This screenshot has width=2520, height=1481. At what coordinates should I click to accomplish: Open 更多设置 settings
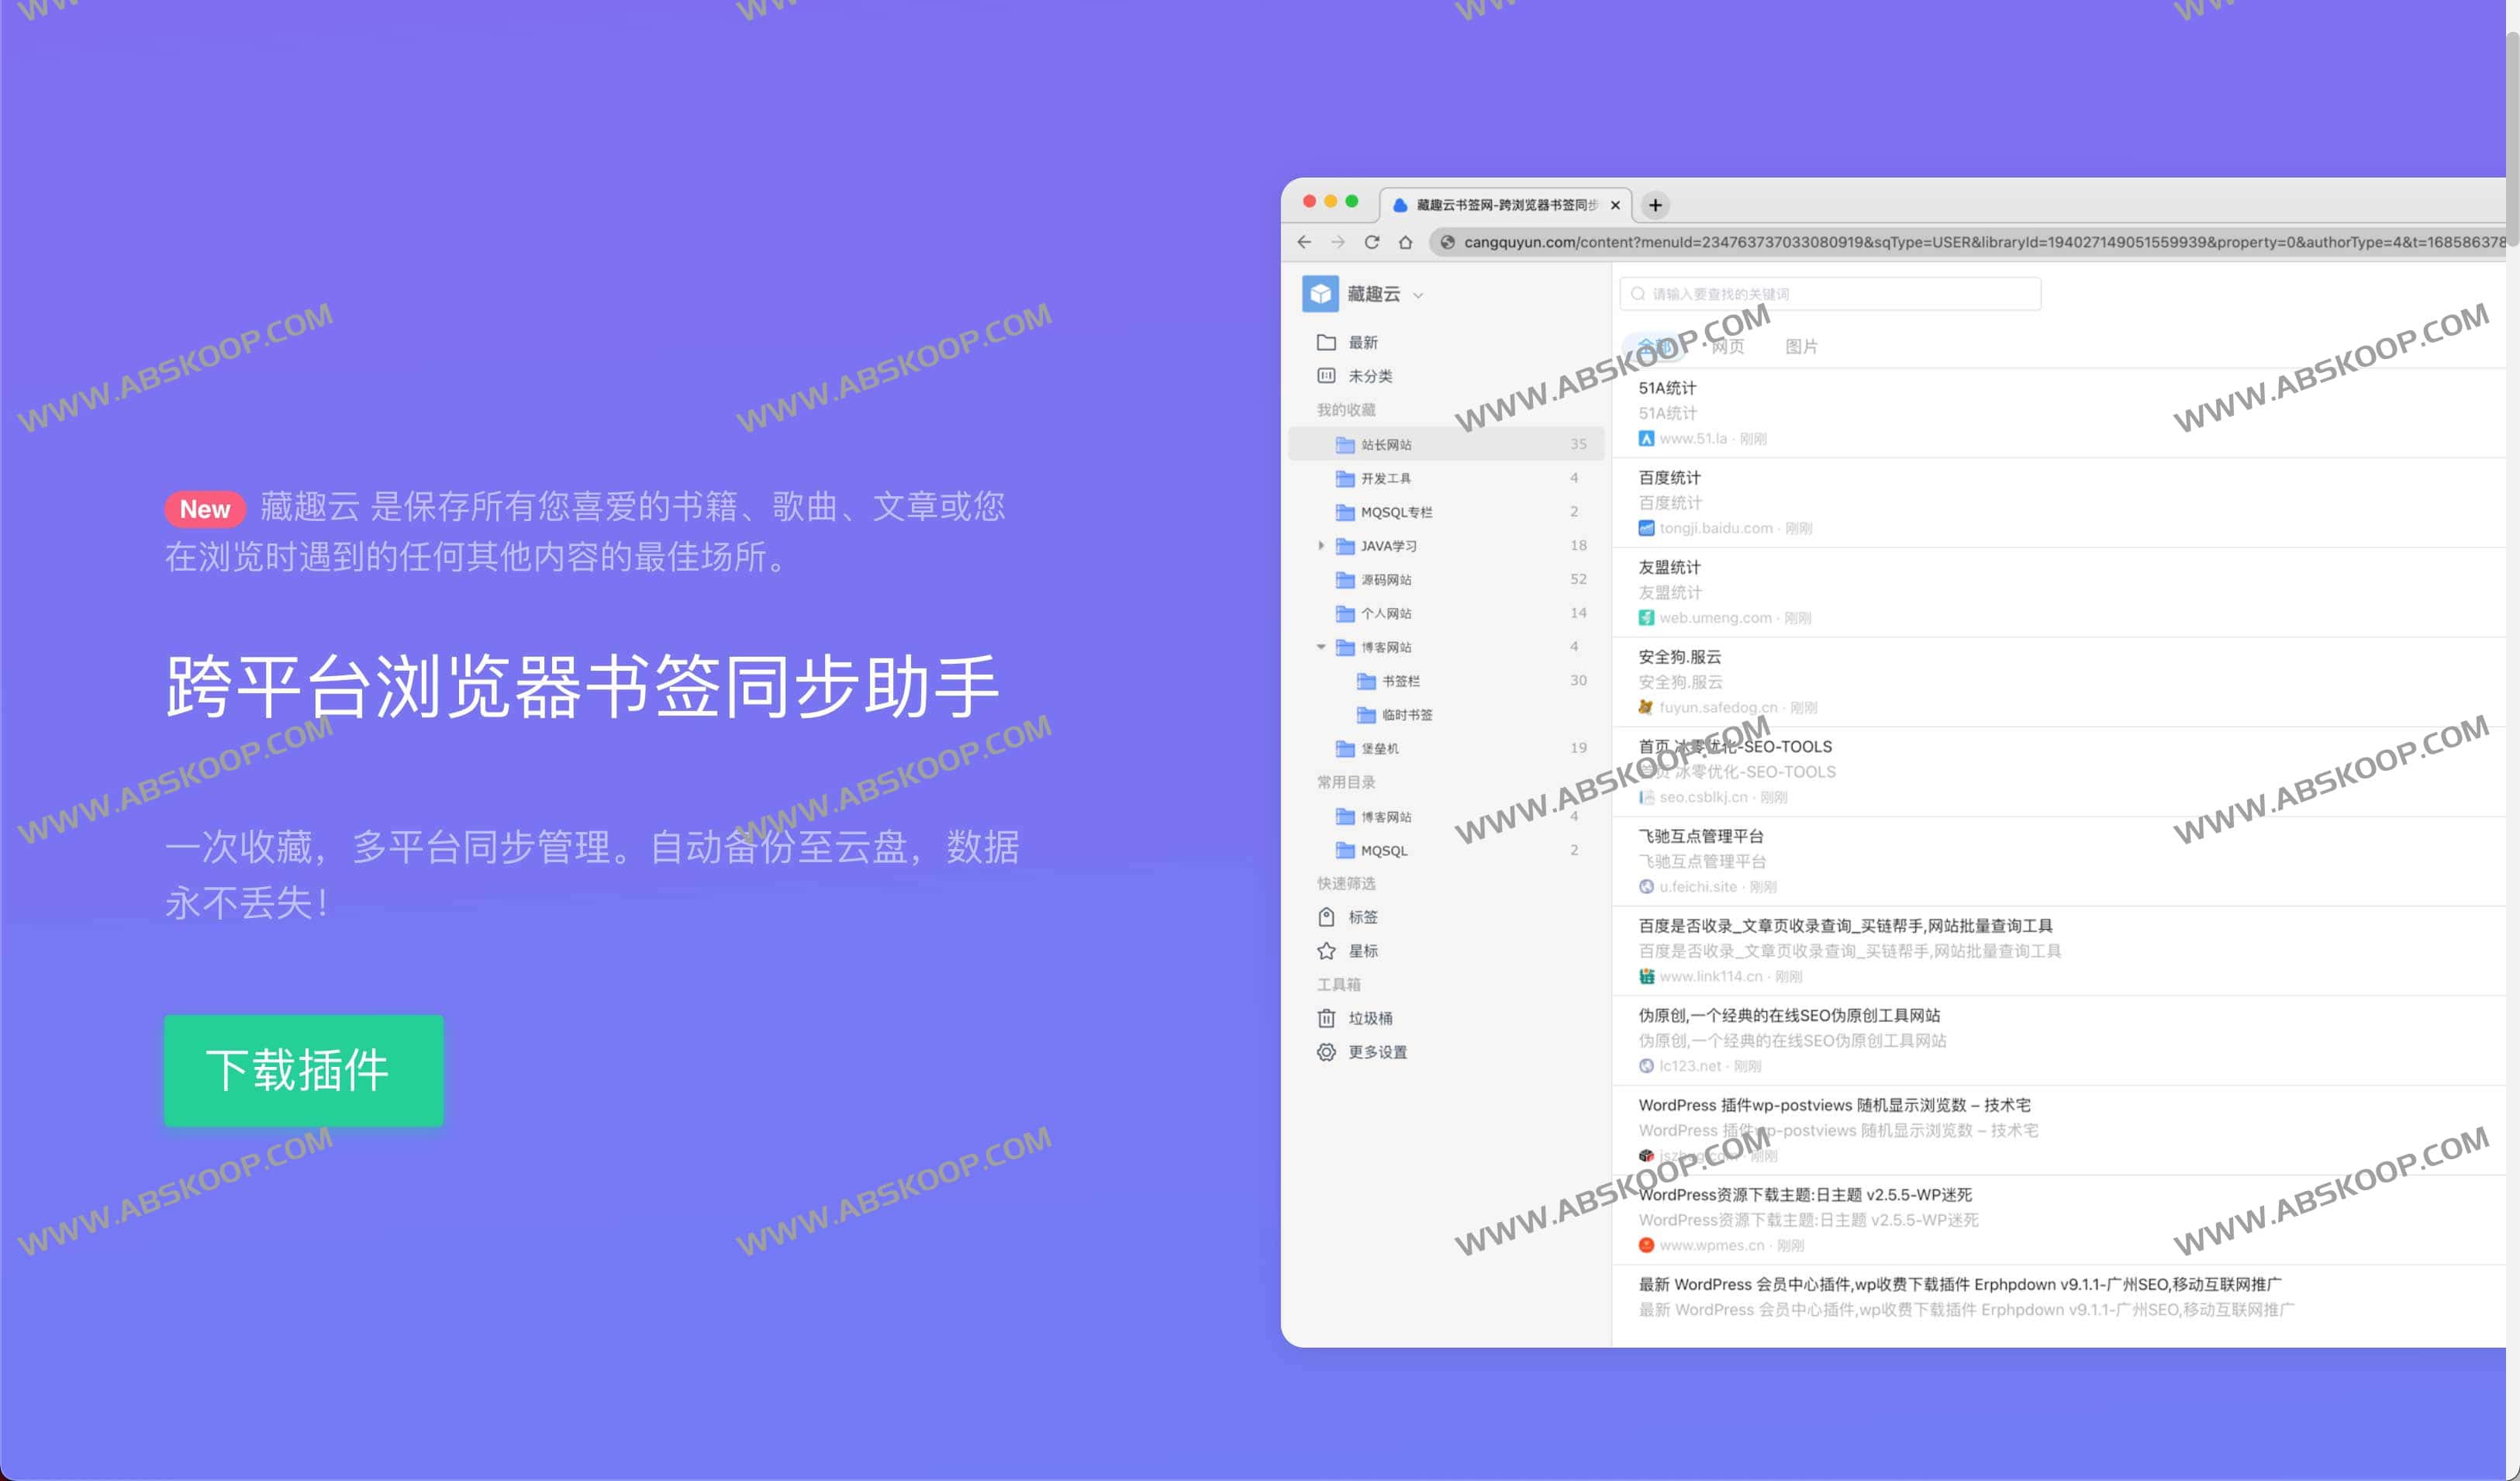(1378, 1052)
